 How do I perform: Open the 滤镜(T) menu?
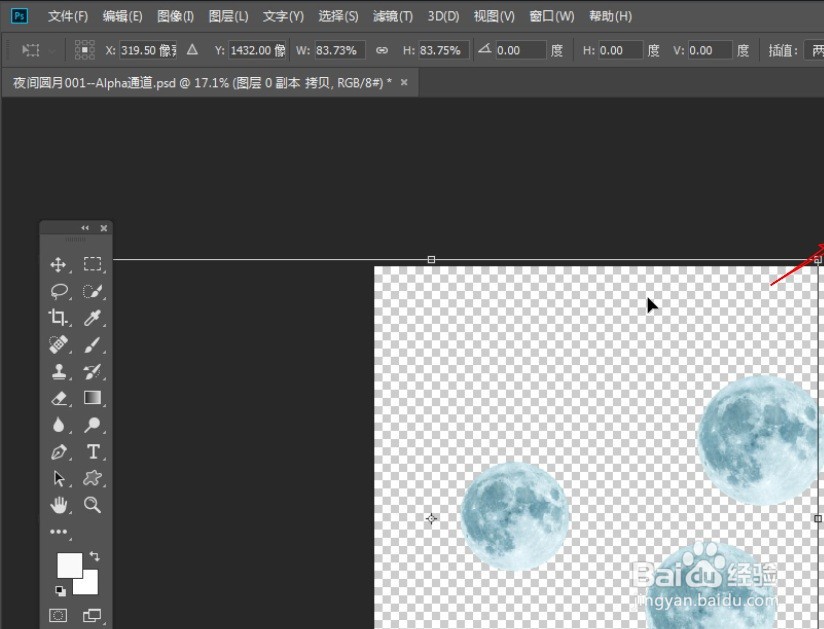click(393, 16)
